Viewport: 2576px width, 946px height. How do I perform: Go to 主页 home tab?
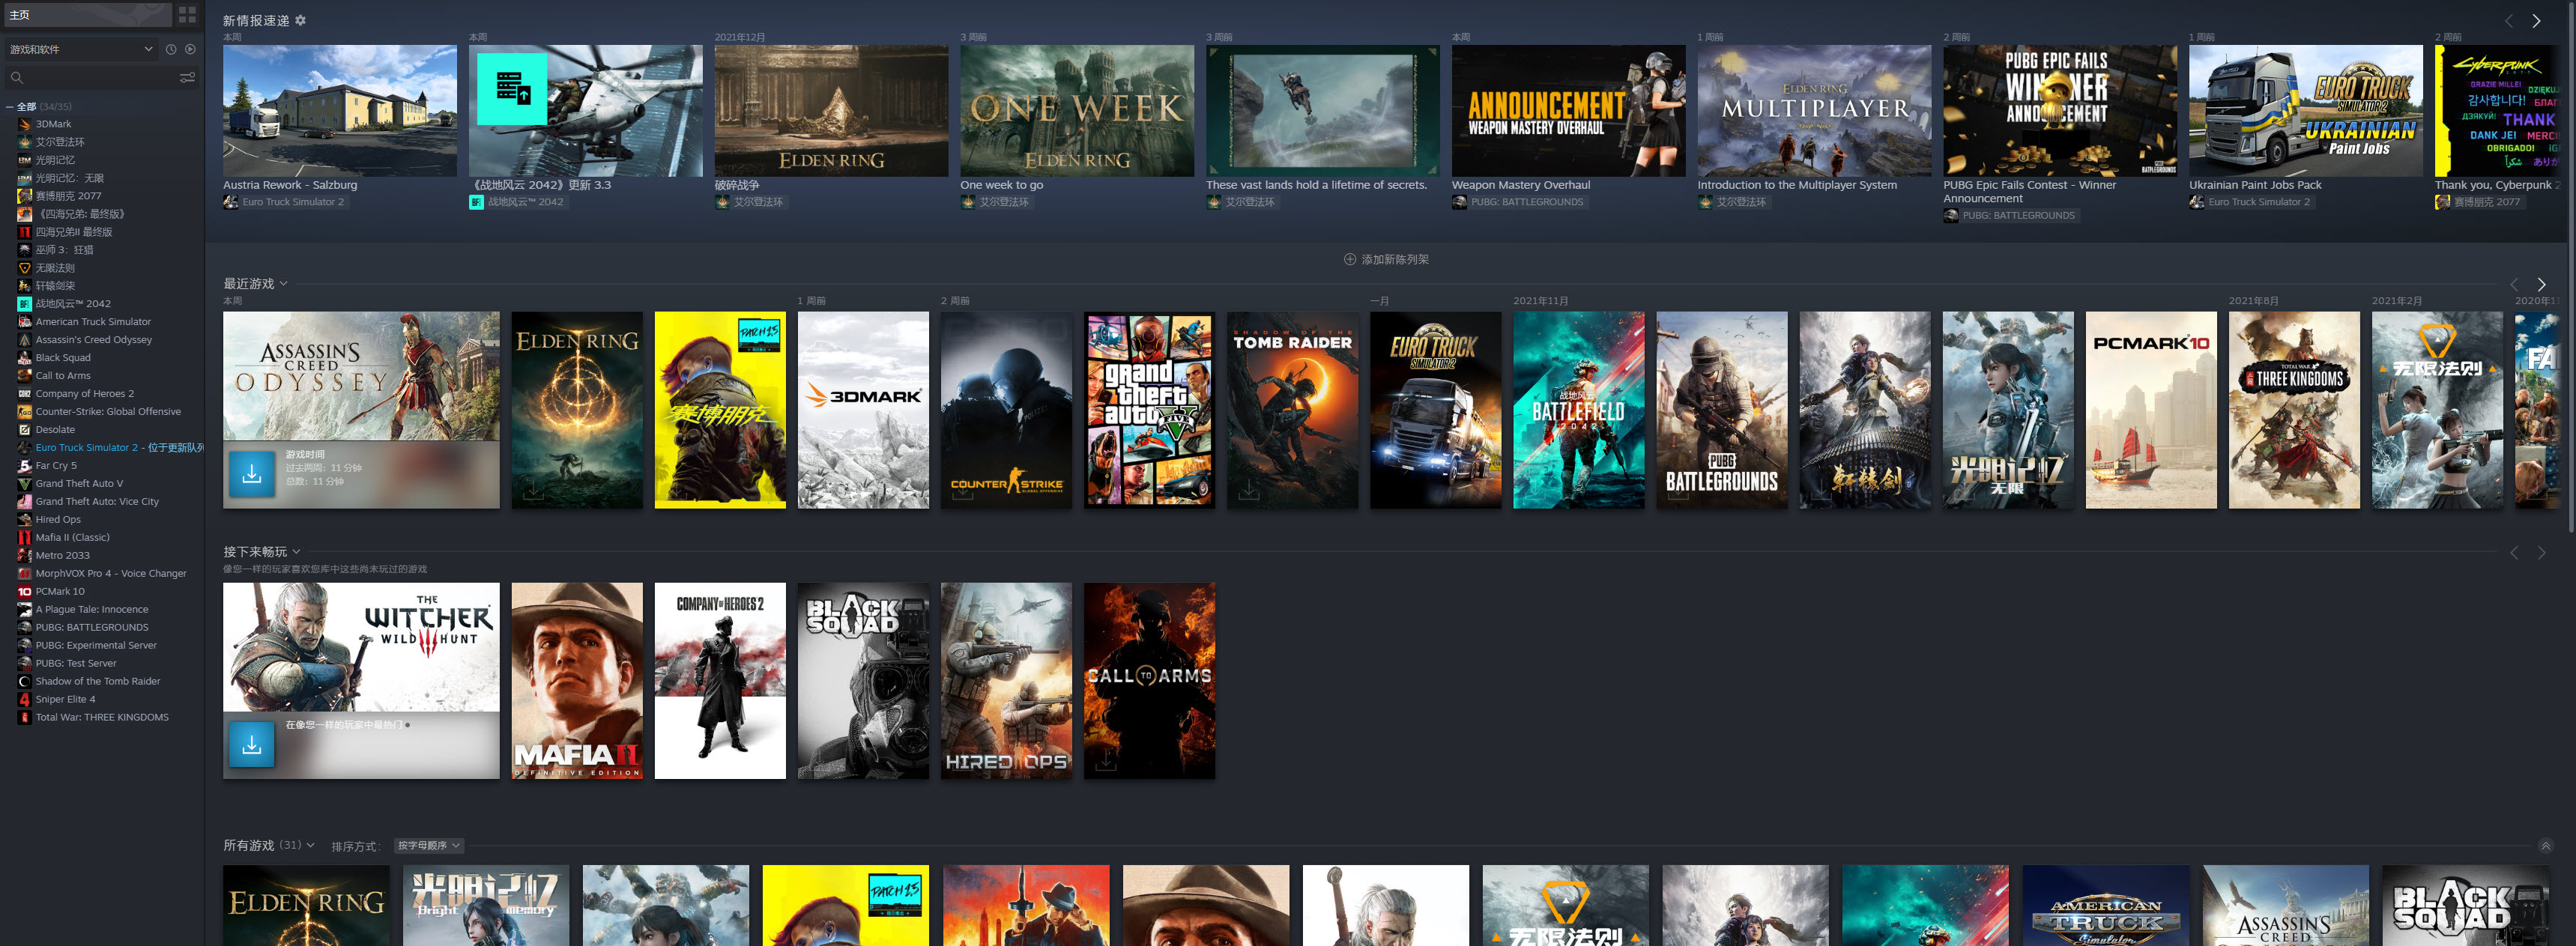pyautogui.click(x=20, y=15)
